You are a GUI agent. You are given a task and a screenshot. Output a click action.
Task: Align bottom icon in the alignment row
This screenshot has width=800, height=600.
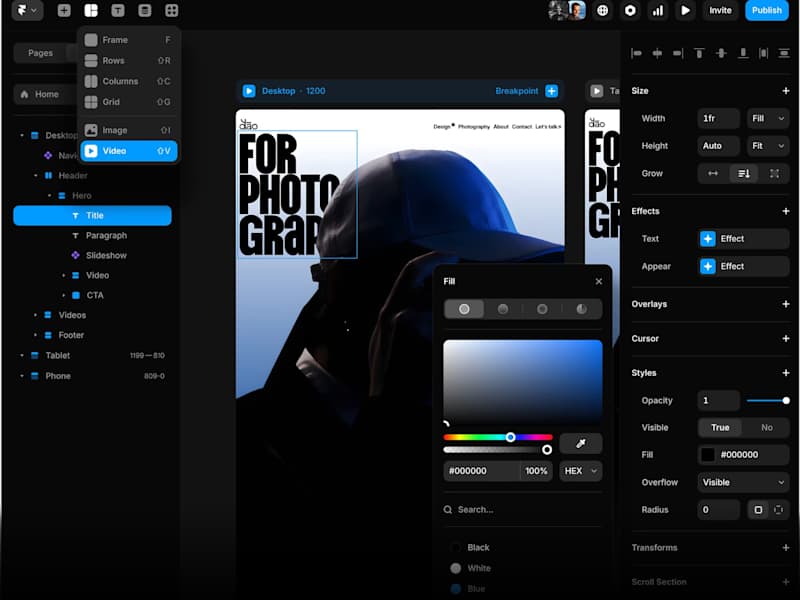coord(743,53)
